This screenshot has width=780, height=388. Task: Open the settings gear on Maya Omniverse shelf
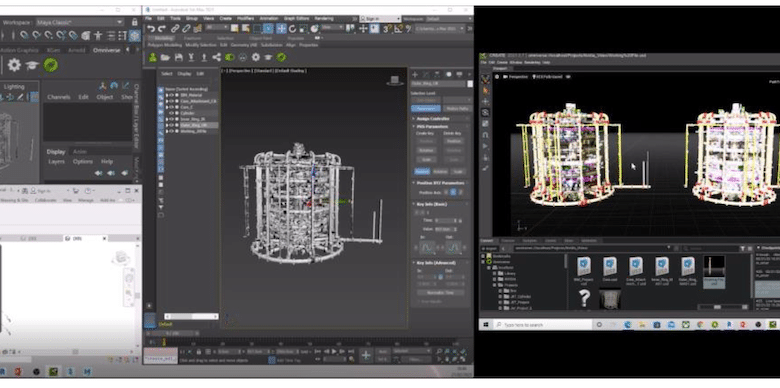[14, 65]
